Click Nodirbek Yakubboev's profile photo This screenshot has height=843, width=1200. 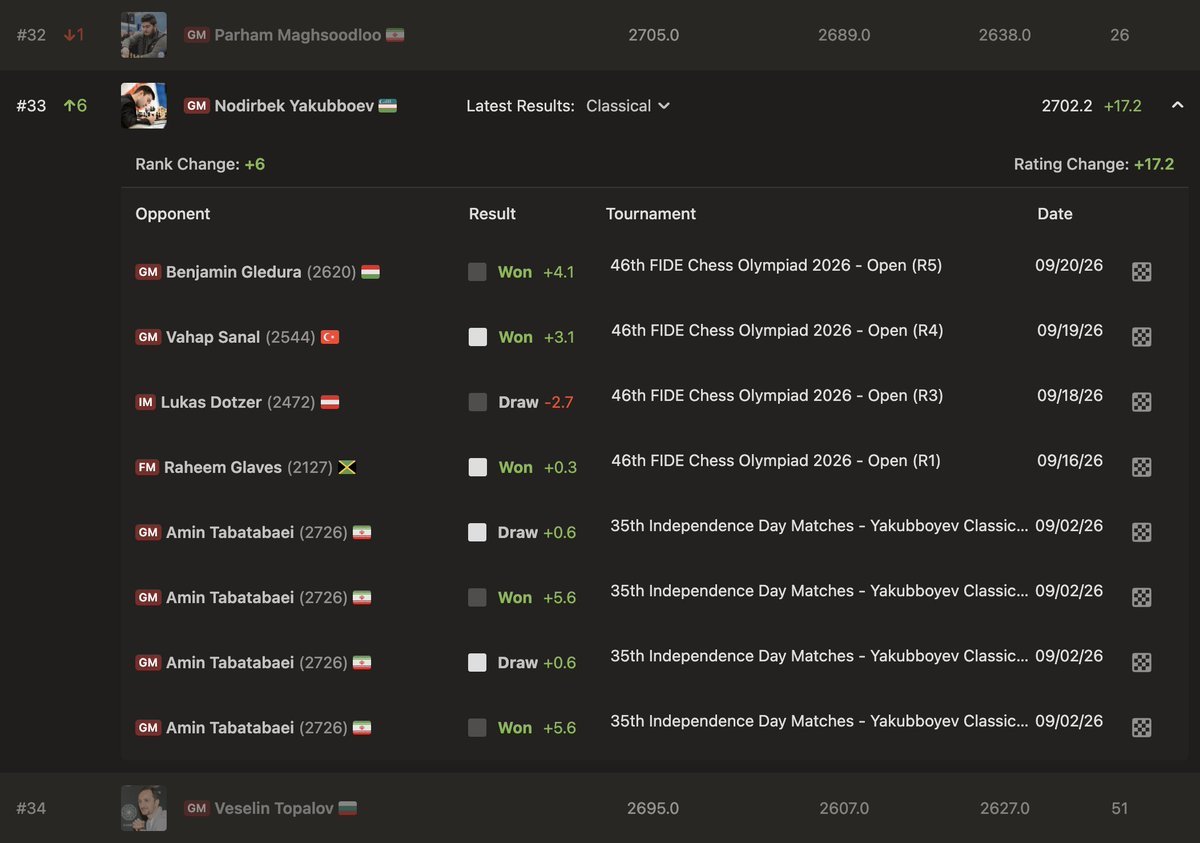144,105
